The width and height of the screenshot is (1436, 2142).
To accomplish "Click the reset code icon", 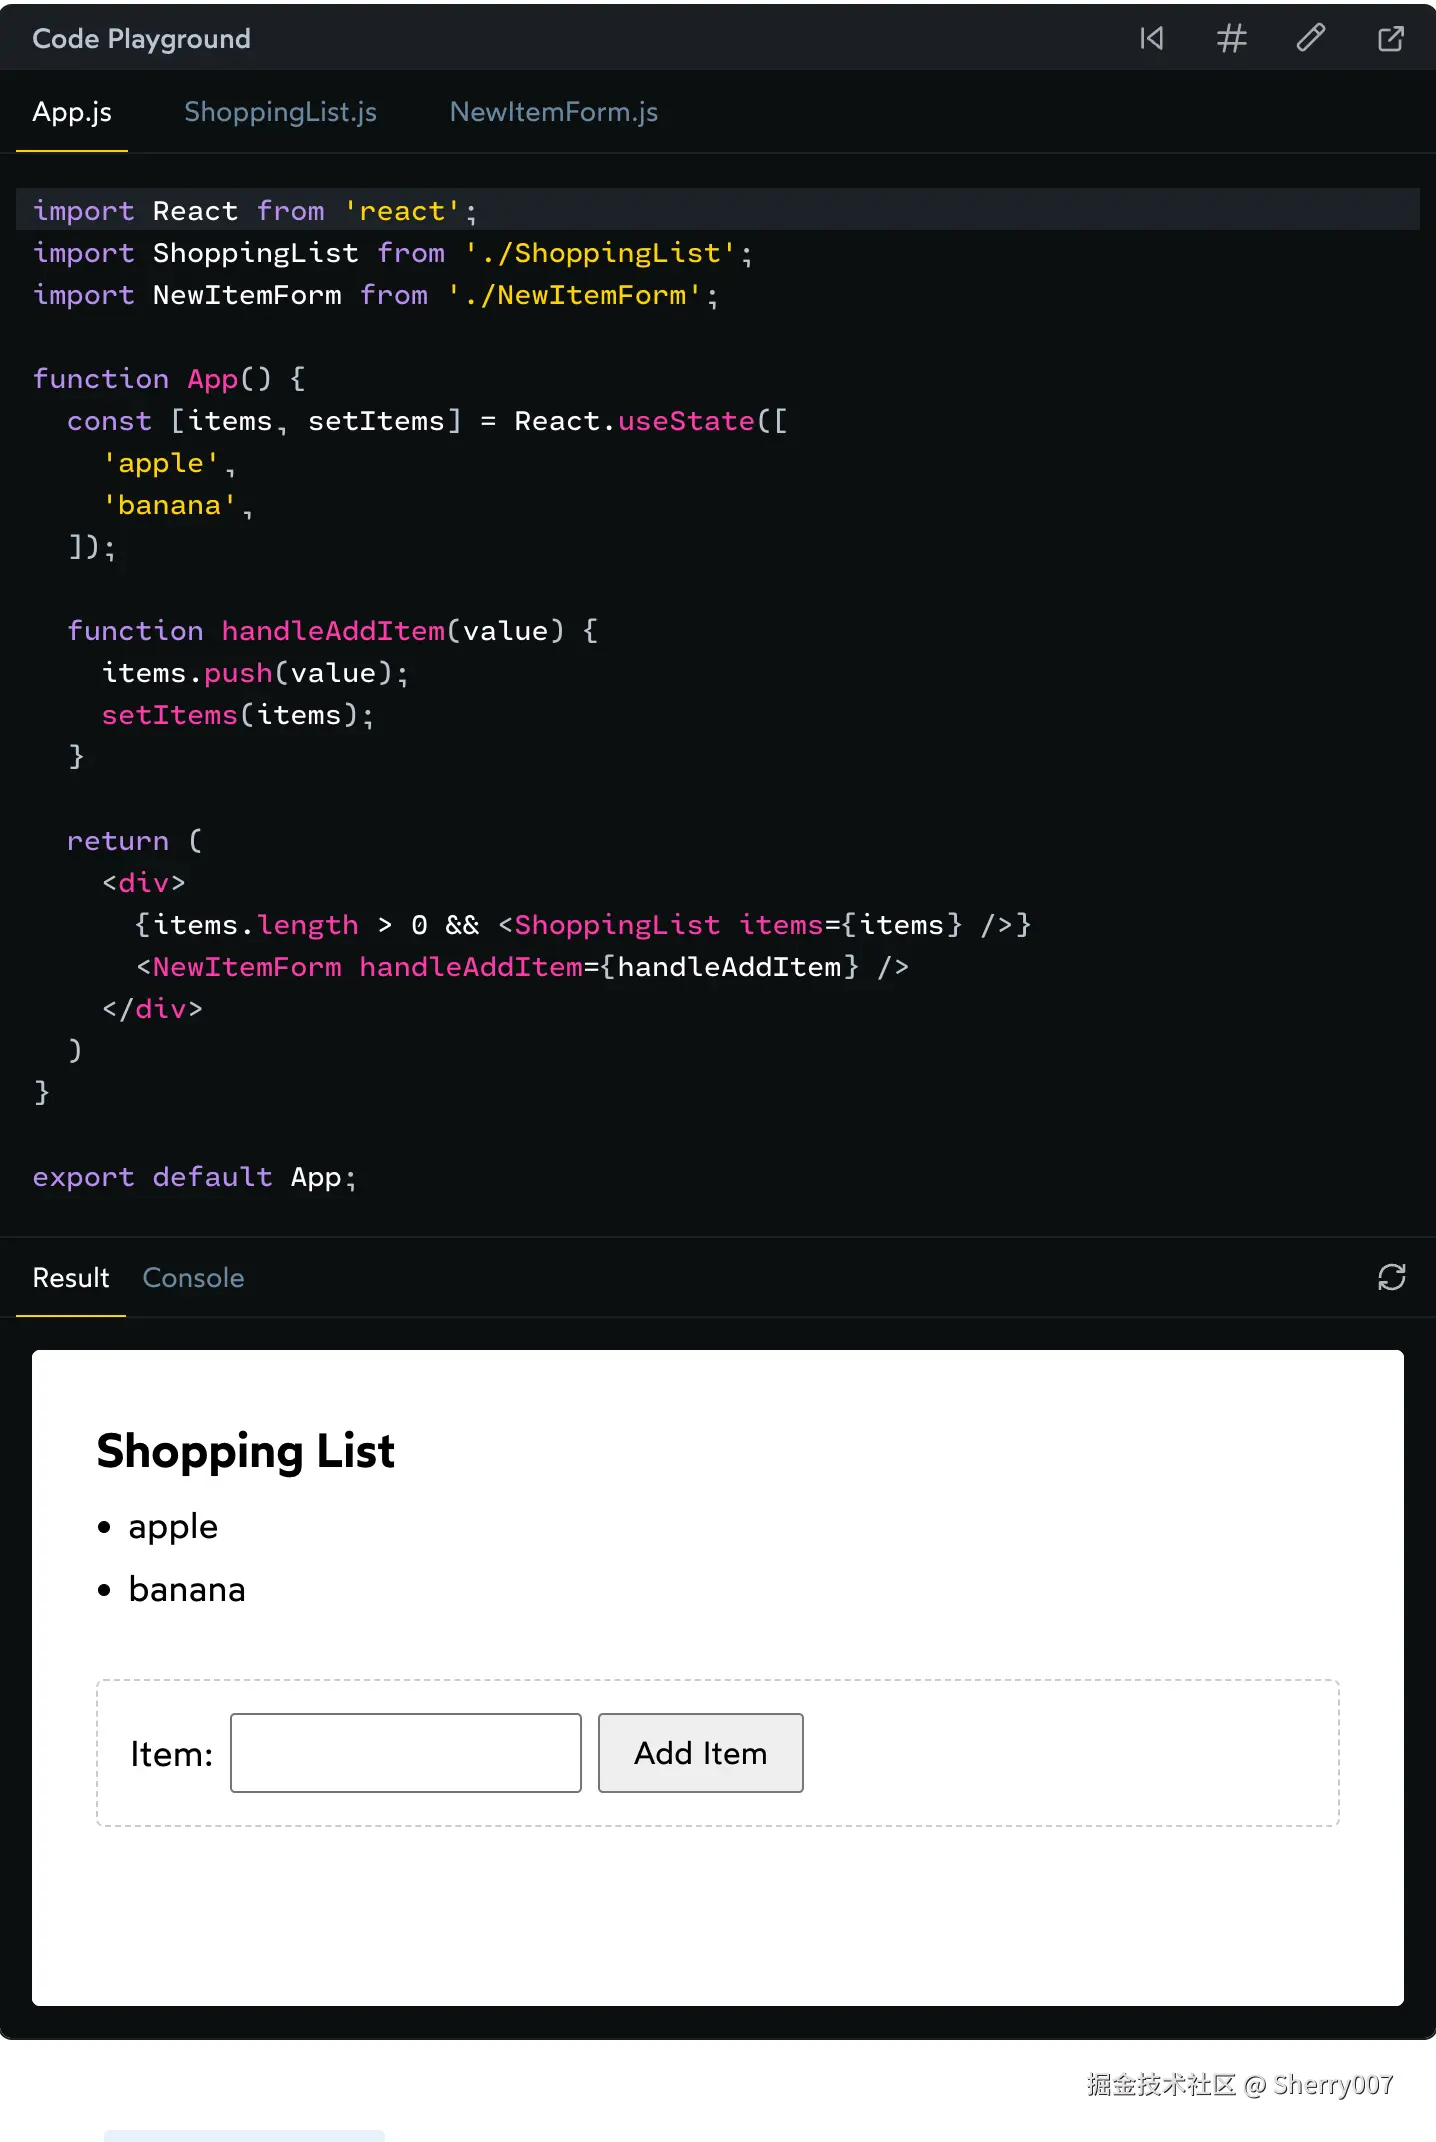I will (1152, 39).
